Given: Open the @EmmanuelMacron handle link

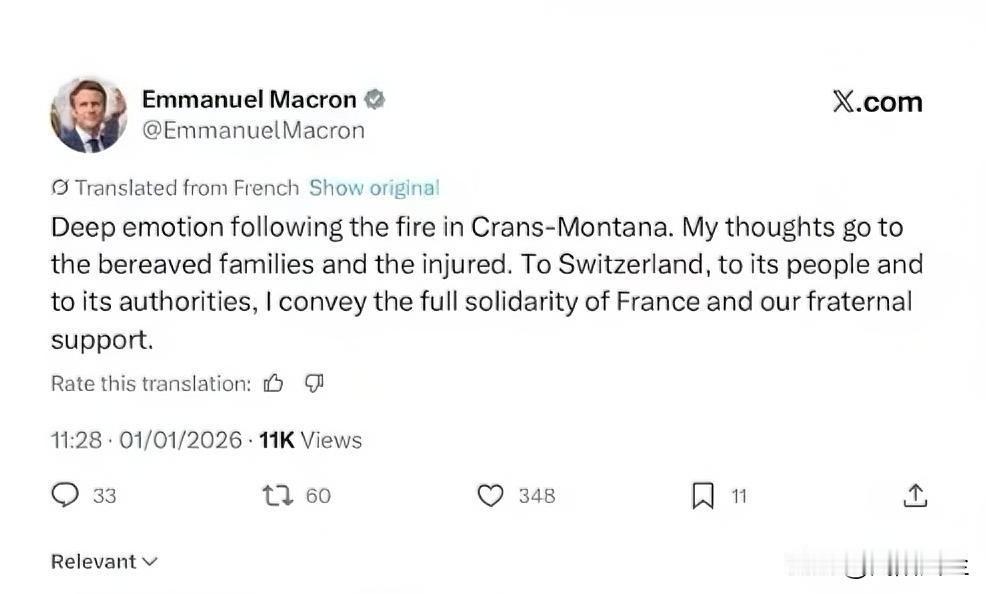Looking at the screenshot, I should tap(253, 130).
